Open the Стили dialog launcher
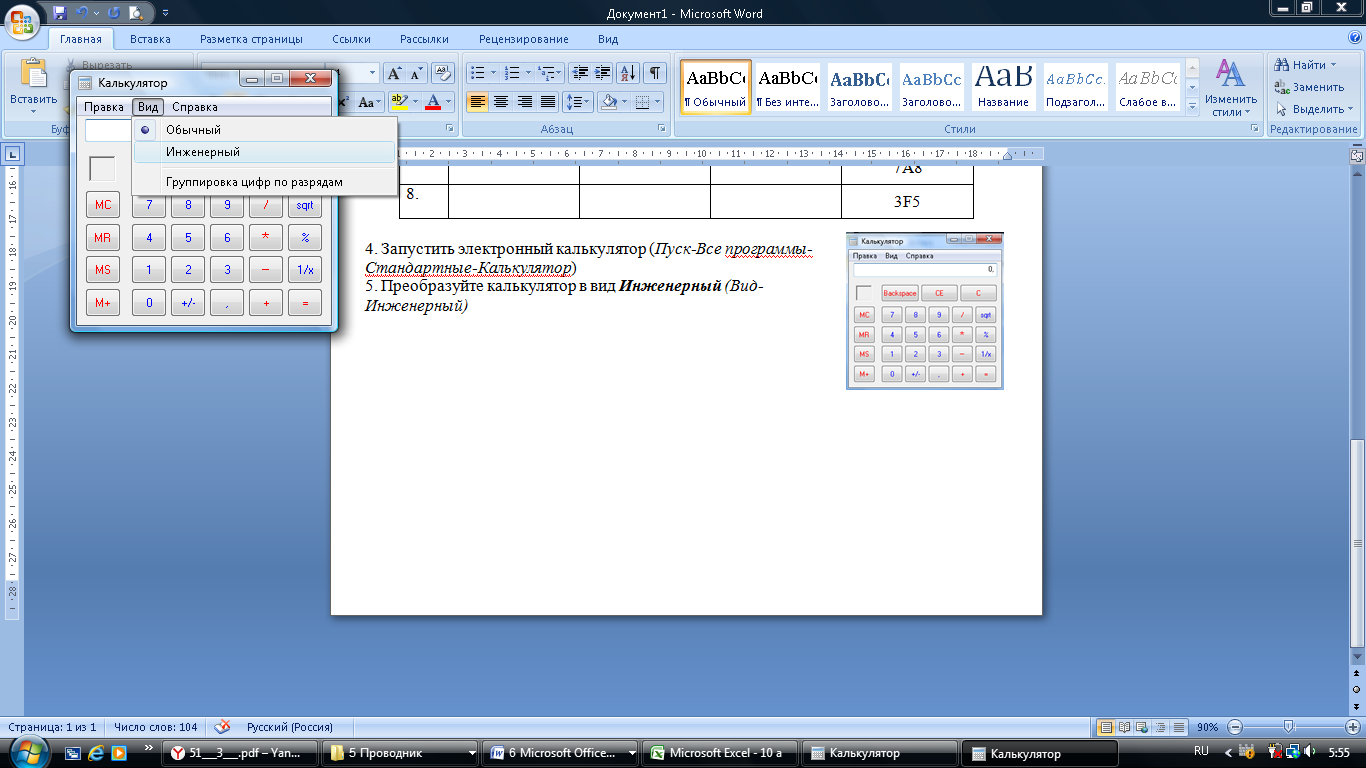This screenshot has height=768, width=1366. coord(1254,129)
